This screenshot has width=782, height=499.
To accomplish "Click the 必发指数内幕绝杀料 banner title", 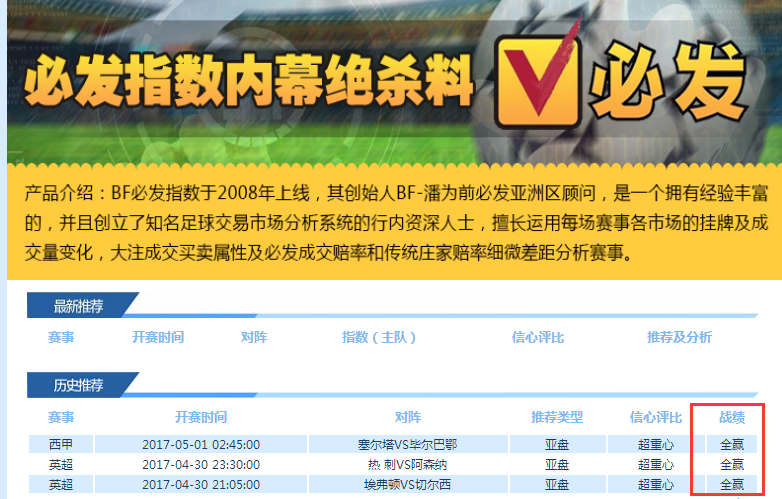I will coord(248,80).
